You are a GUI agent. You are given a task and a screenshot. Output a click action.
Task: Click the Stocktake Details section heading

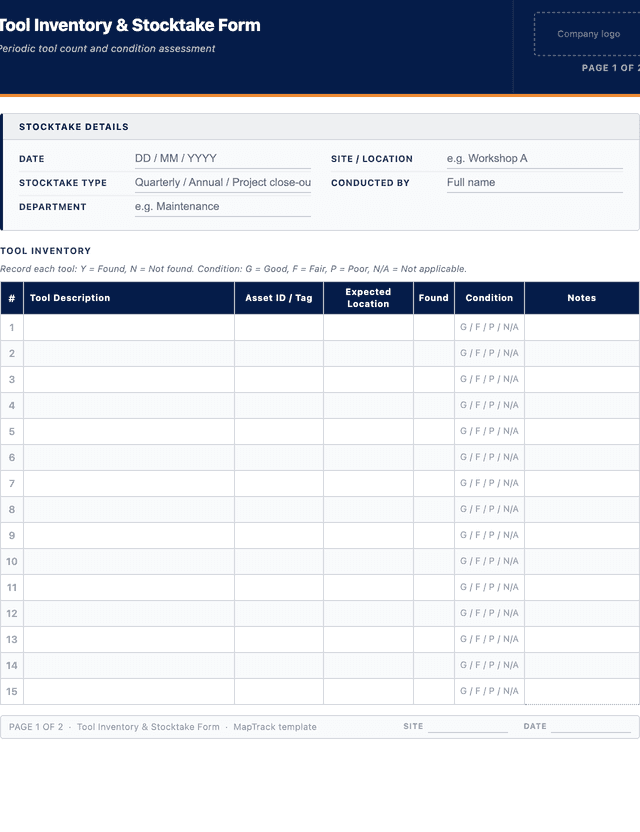(x=74, y=127)
